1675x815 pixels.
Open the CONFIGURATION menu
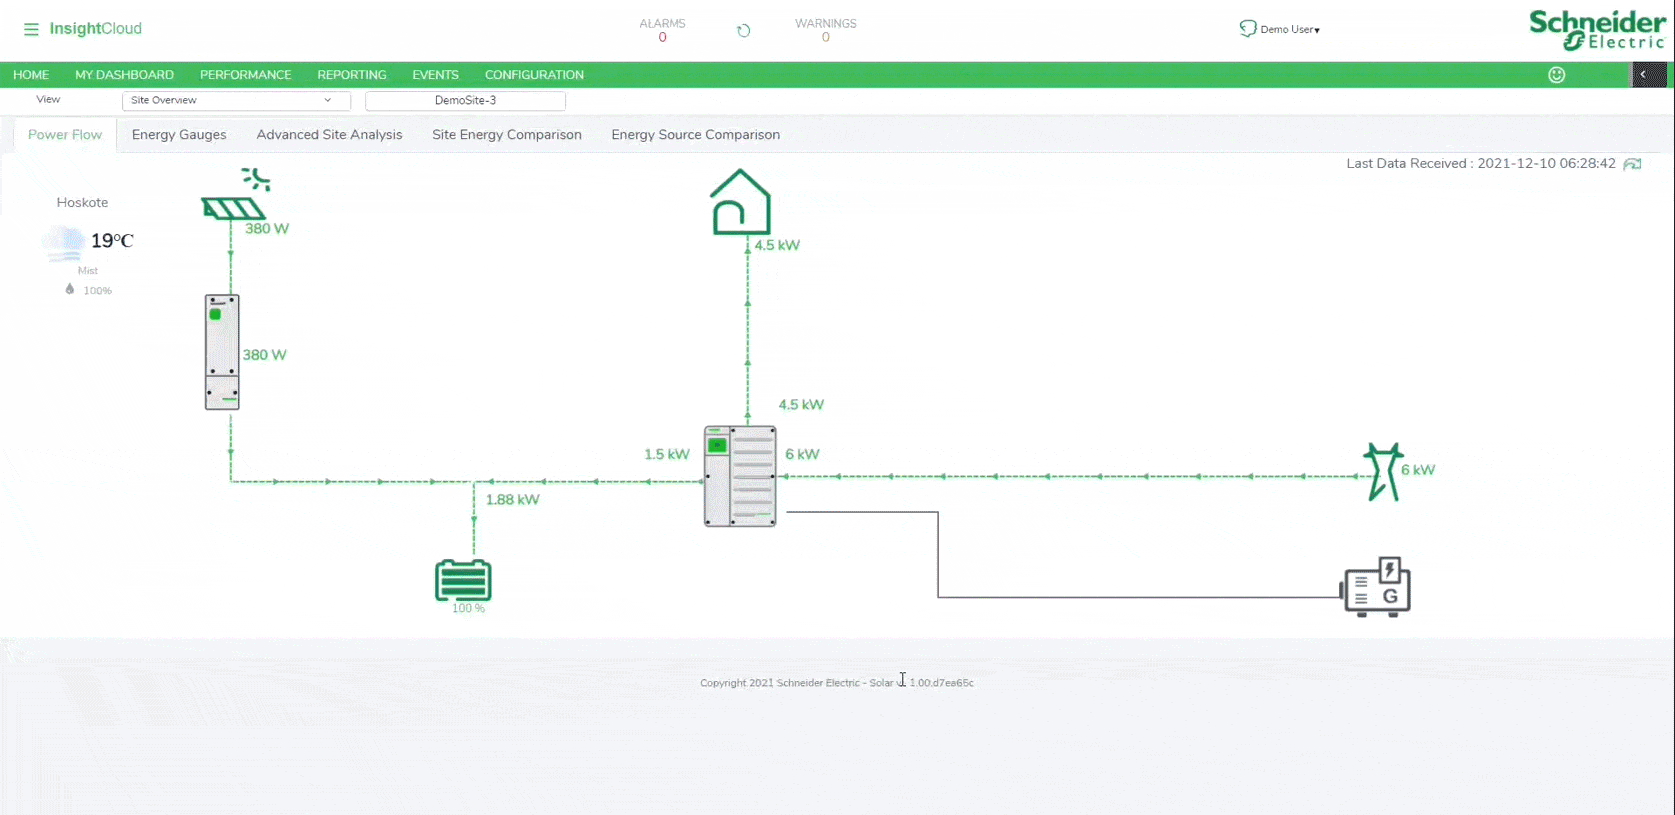534,75
